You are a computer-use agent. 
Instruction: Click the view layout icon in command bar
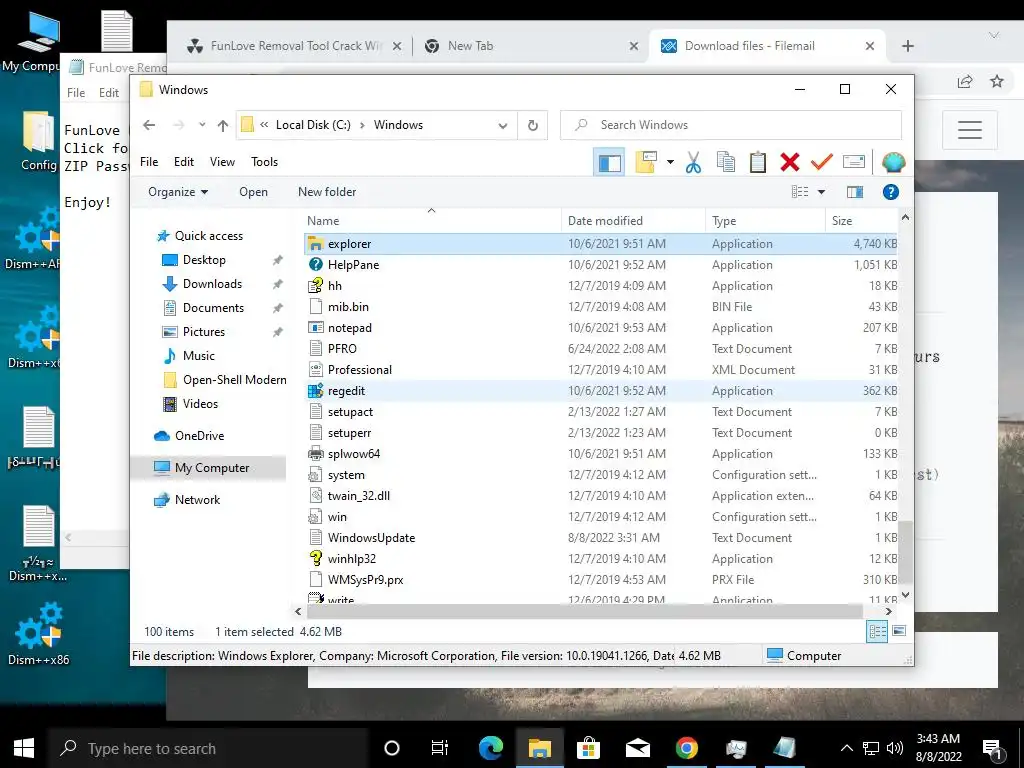coord(800,192)
